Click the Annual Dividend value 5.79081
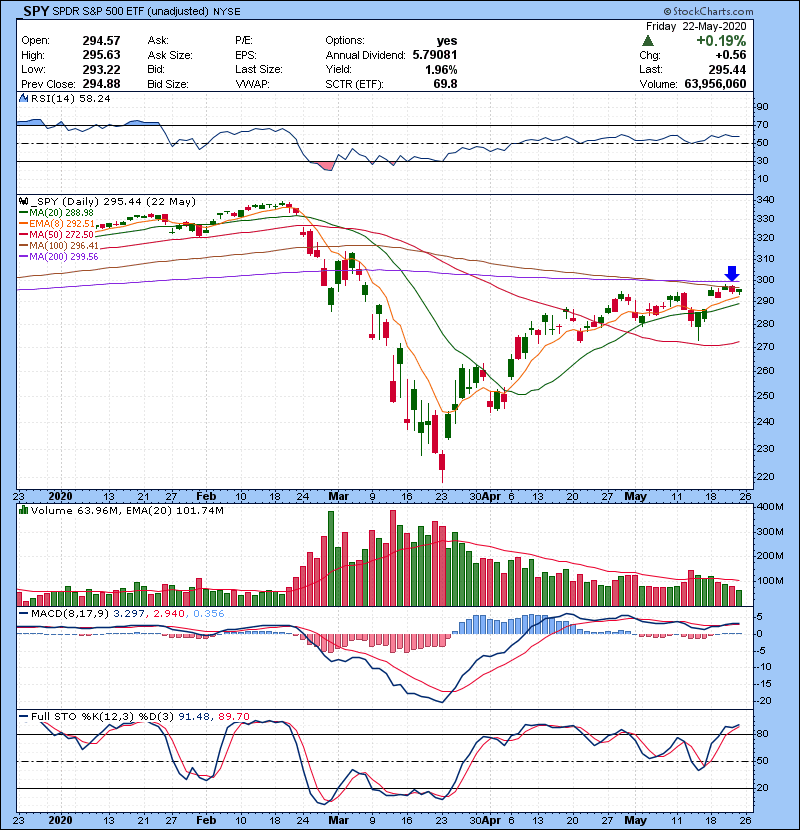Viewport: 800px width, 830px height. coord(435,55)
